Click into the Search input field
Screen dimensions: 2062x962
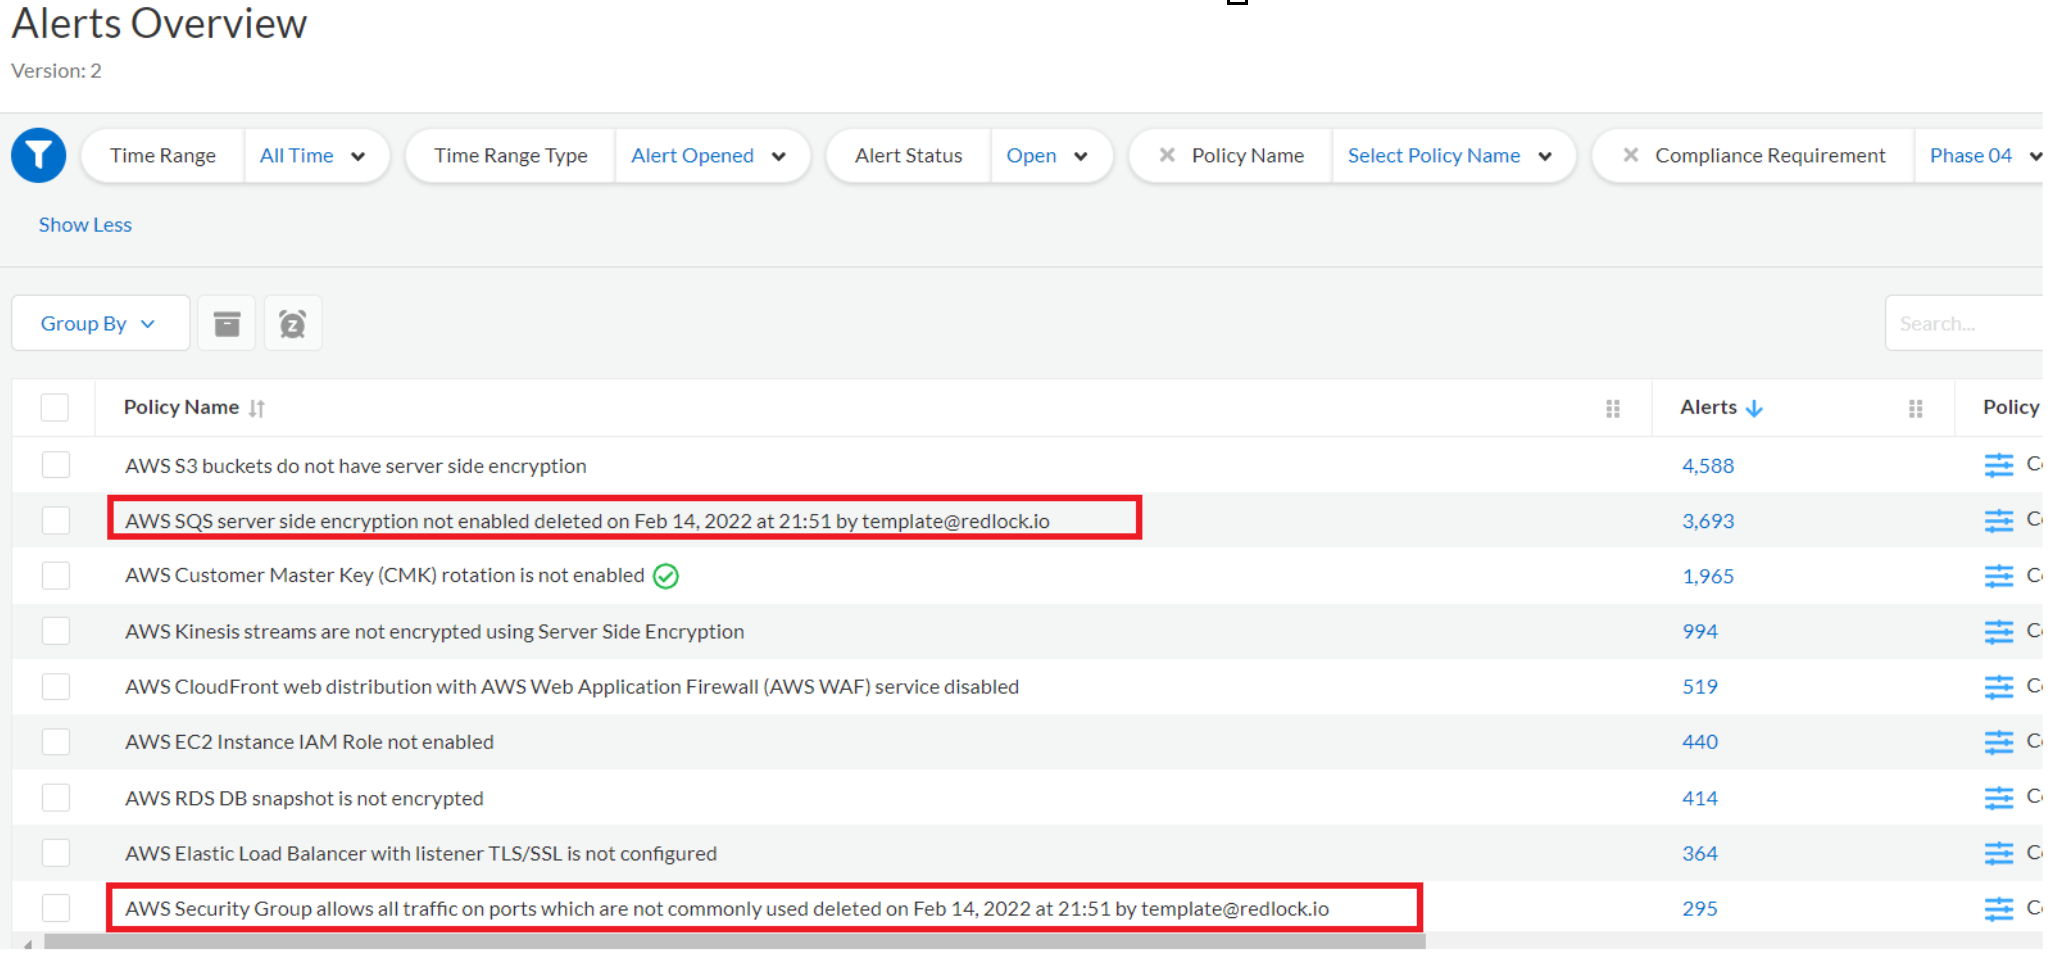tap(1965, 323)
